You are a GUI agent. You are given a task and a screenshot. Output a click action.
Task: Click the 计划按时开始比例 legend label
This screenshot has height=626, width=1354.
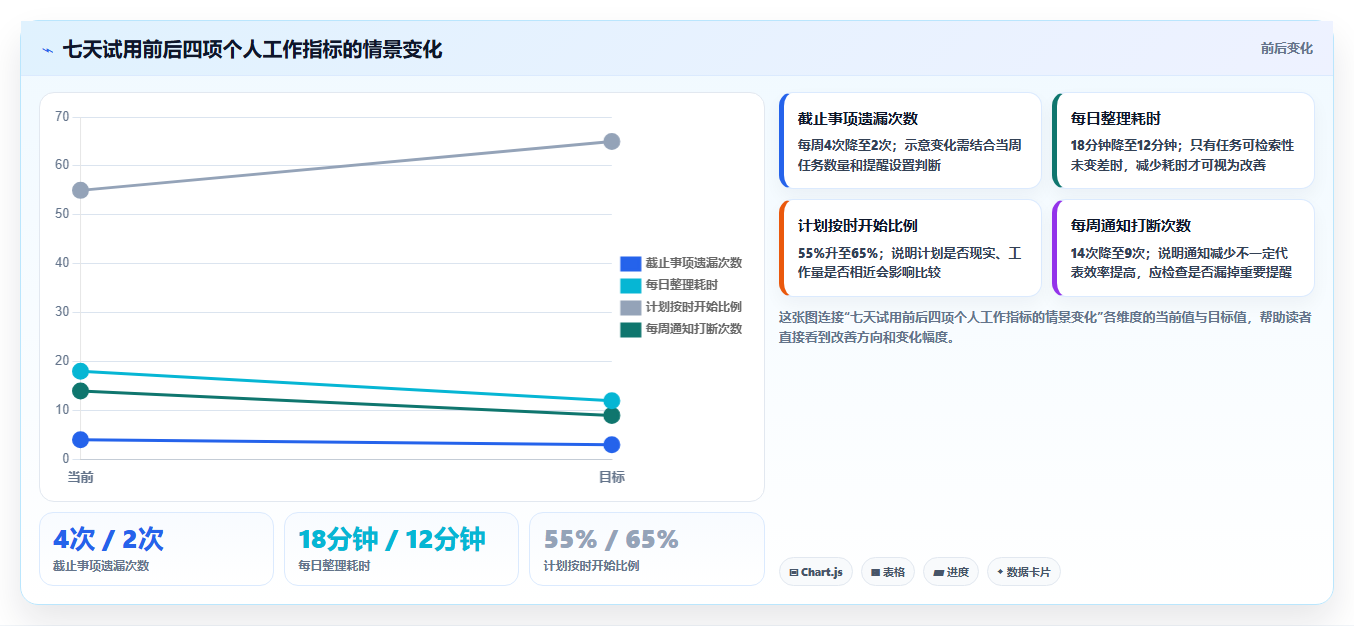tap(693, 307)
